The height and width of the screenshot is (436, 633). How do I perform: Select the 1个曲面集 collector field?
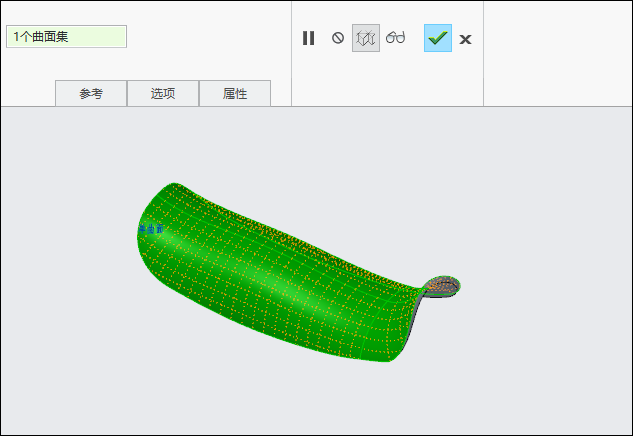click(x=67, y=37)
